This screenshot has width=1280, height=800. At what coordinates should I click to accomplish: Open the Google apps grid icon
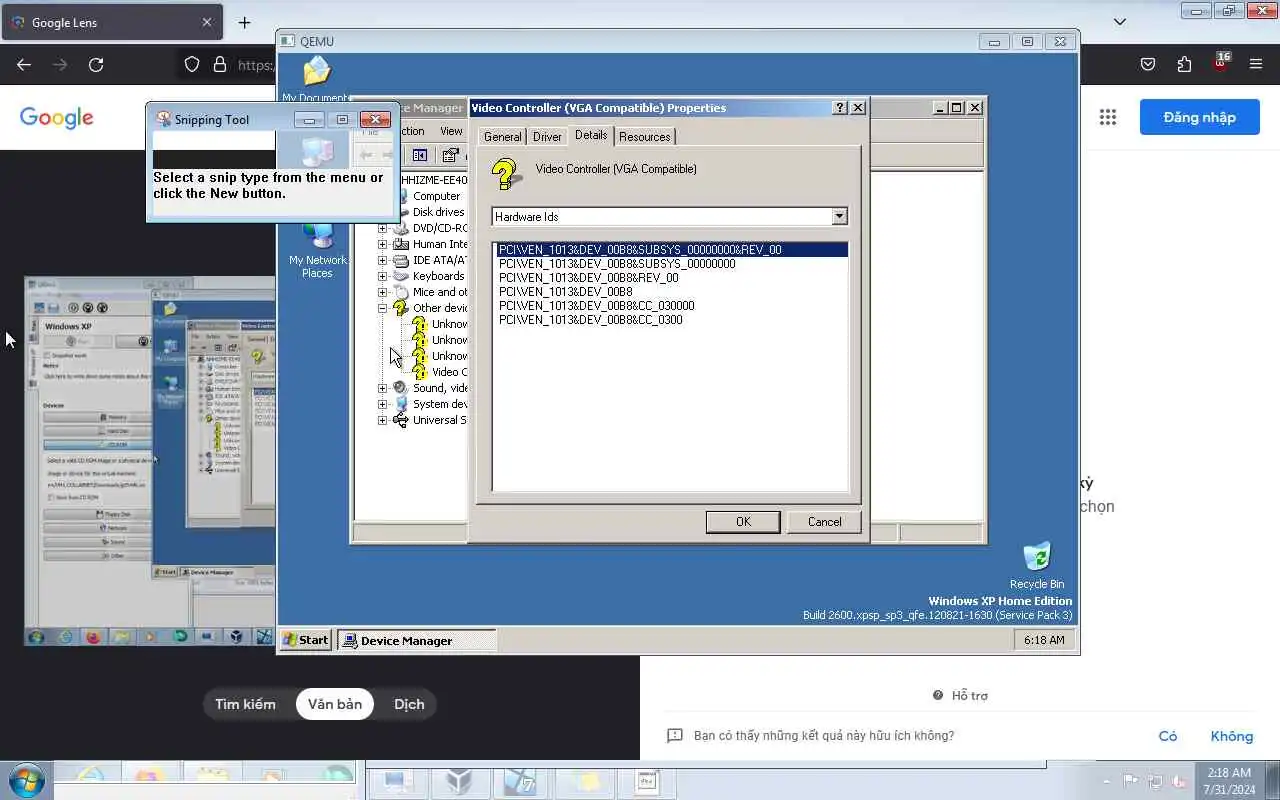click(1108, 117)
